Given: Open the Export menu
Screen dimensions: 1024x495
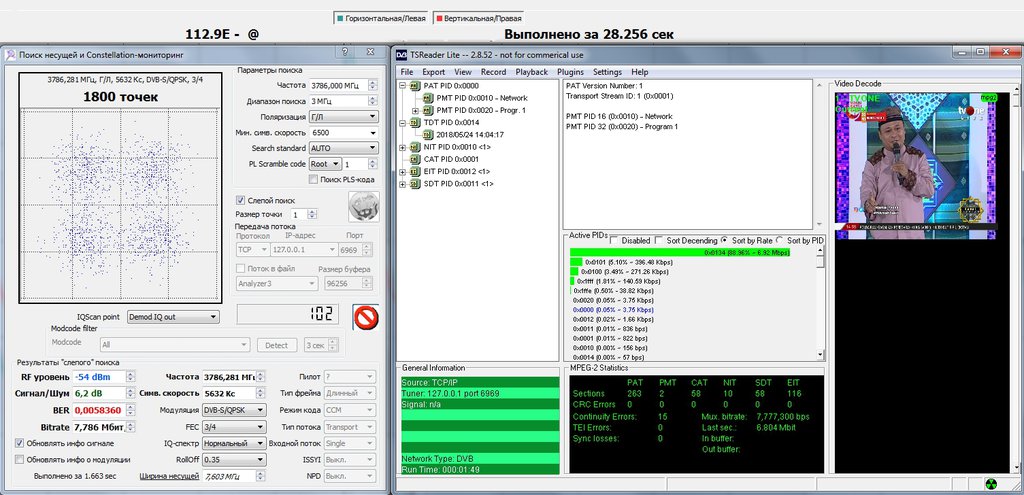Looking at the screenshot, I should click(x=433, y=72).
